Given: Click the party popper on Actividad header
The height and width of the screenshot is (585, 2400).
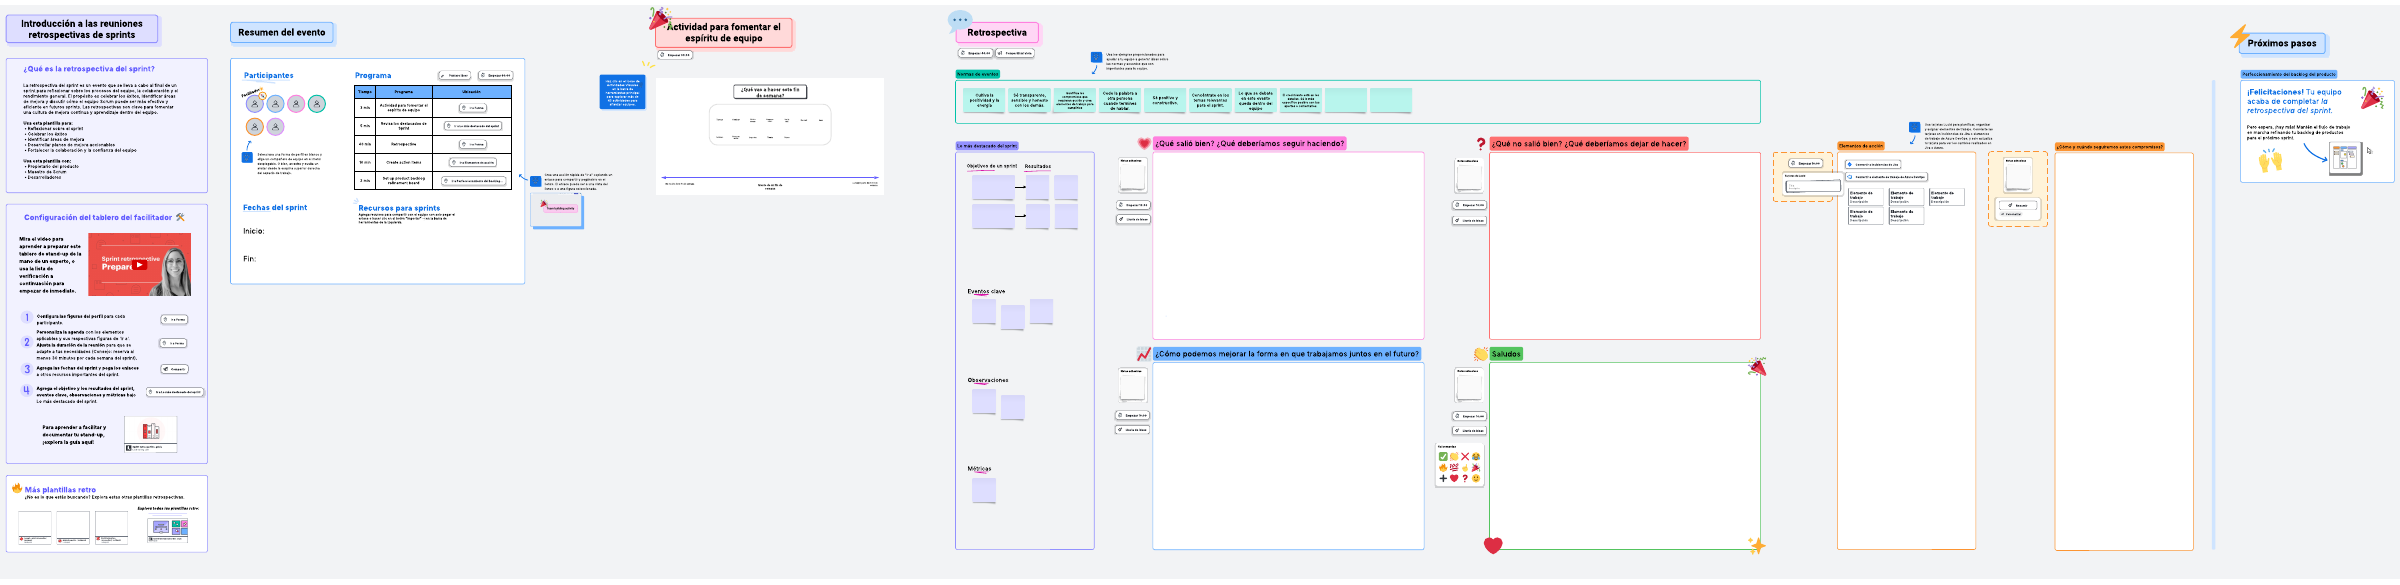Looking at the screenshot, I should point(658,18).
